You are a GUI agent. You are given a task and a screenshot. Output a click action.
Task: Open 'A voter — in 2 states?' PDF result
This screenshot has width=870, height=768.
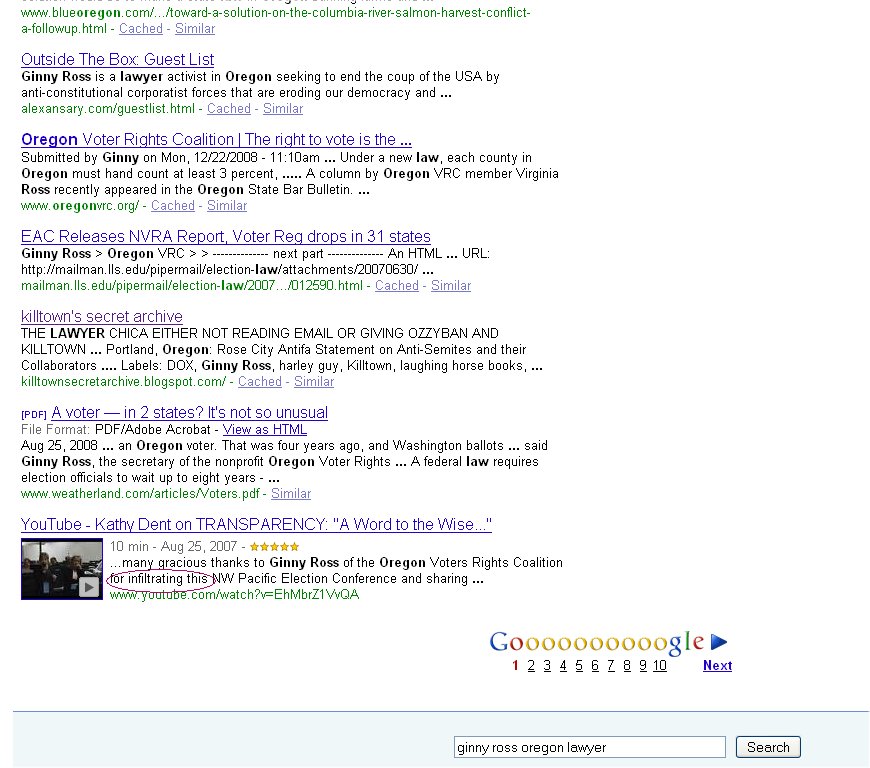pyautogui.click(x=189, y=412)
